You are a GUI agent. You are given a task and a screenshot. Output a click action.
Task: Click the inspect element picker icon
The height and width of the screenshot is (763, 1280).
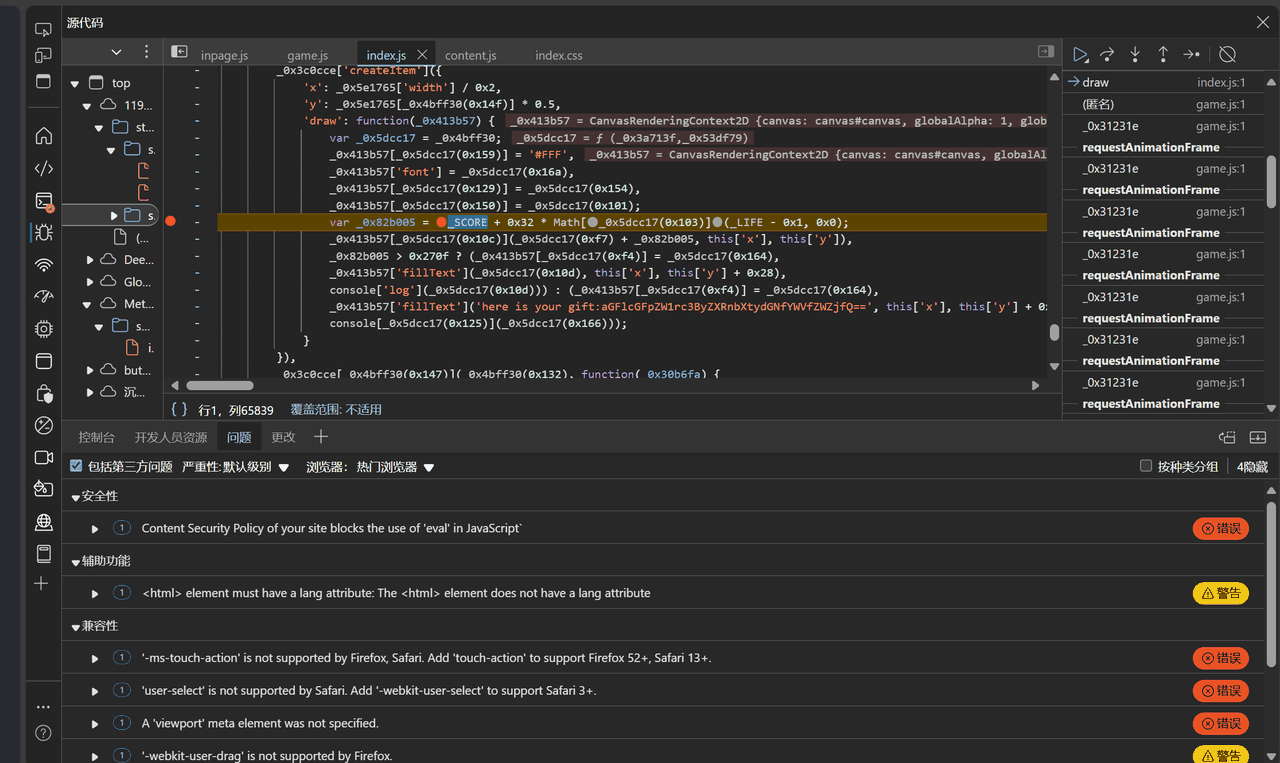pyautogui.click(x=43, y=30)
